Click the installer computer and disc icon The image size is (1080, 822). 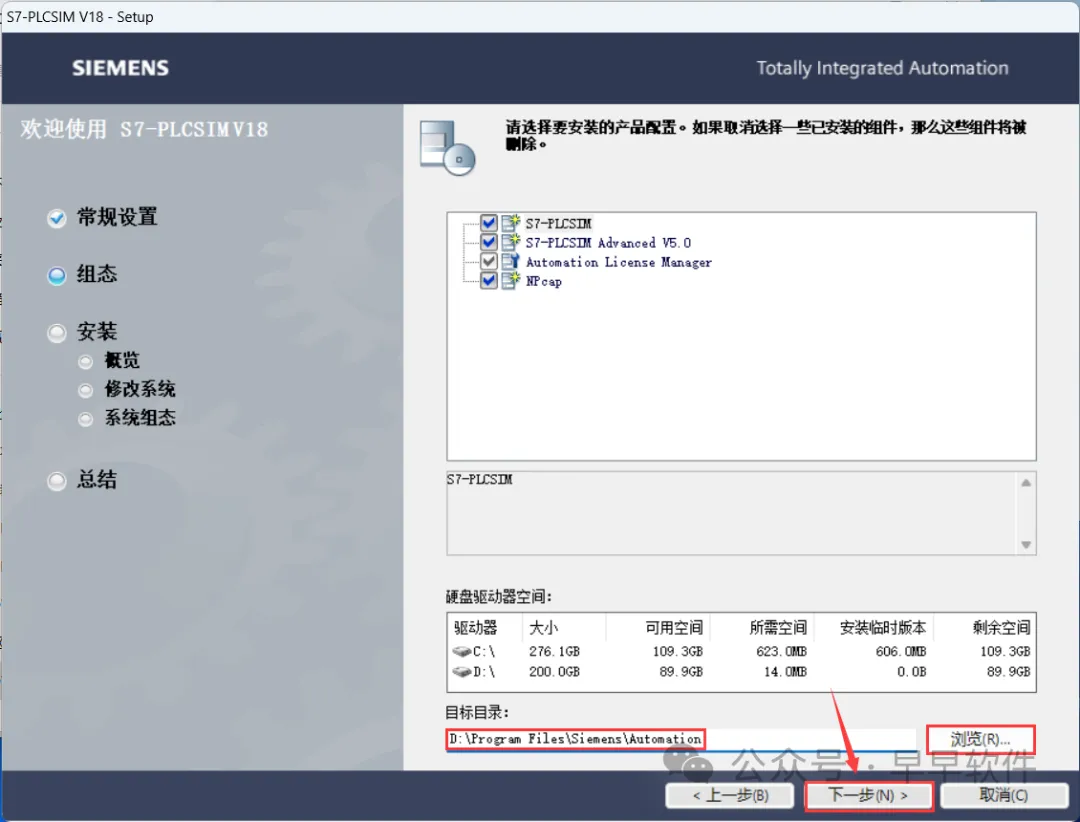447,147
